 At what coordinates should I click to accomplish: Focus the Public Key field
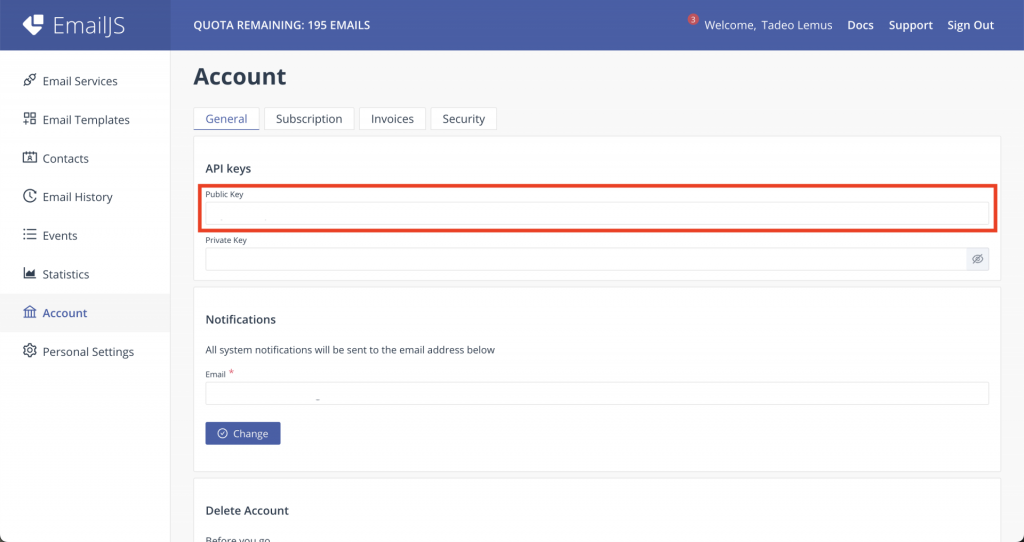pyautogui.click(x=597, y=214)
